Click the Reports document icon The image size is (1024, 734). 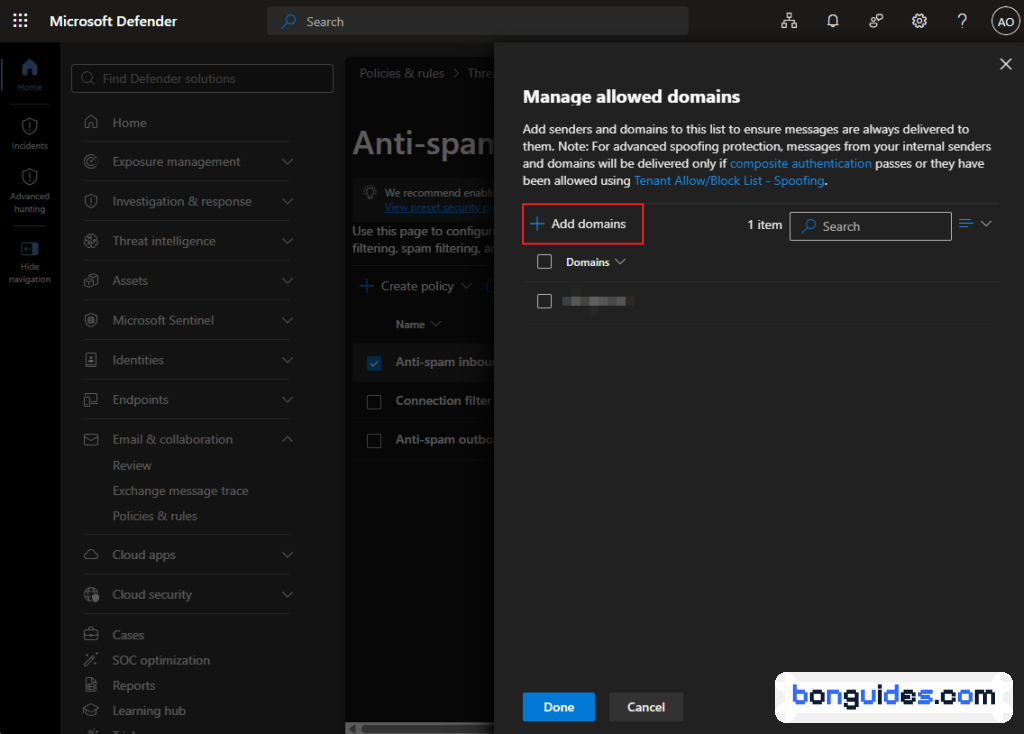pos(91,685)
